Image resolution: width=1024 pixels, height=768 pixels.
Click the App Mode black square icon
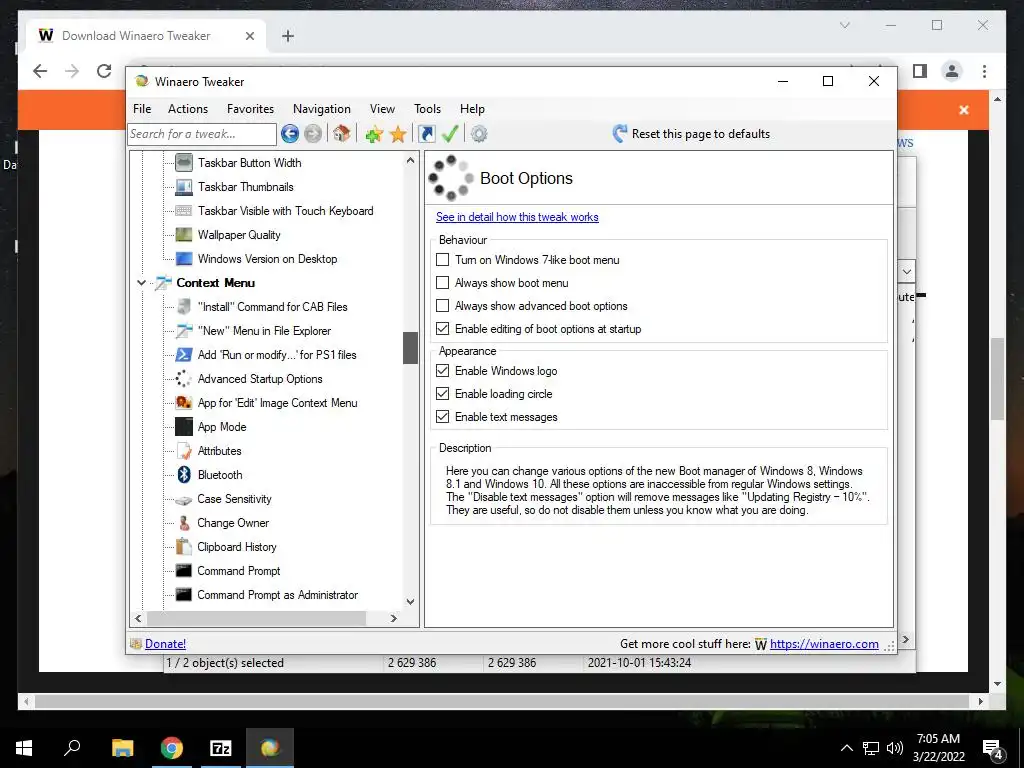184,426
